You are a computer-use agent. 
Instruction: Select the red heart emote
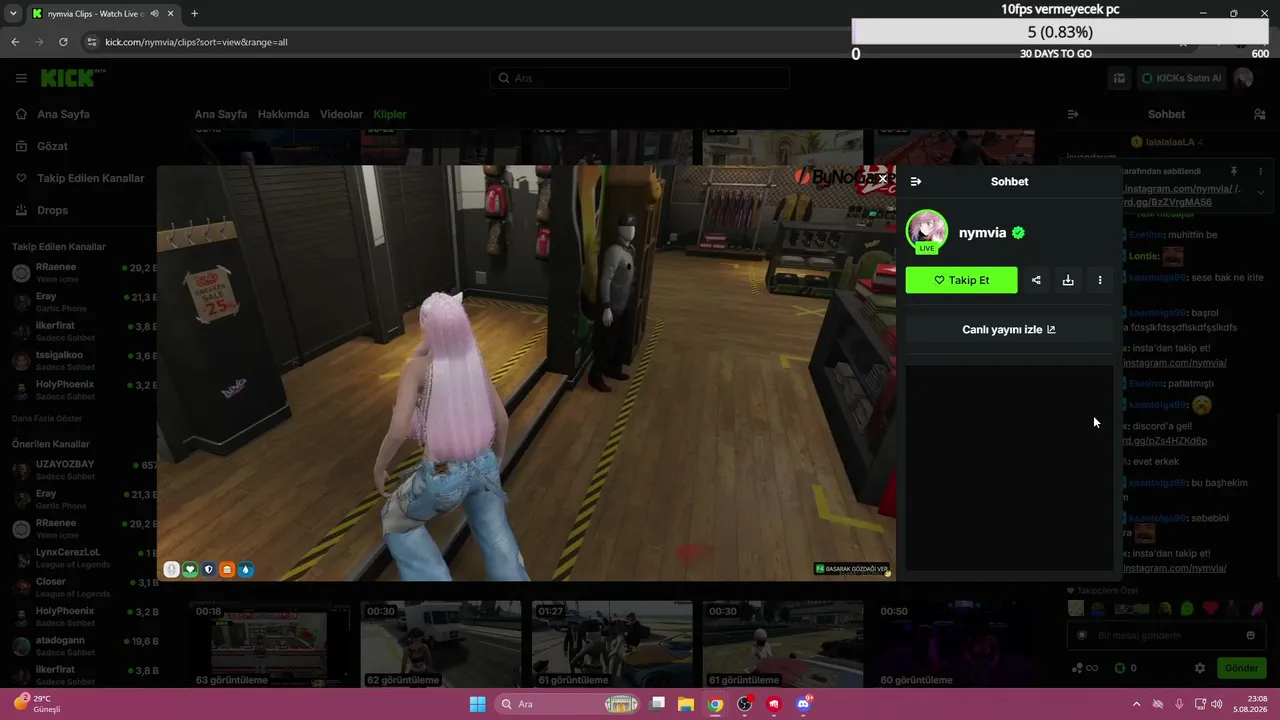click(1210, 608)
